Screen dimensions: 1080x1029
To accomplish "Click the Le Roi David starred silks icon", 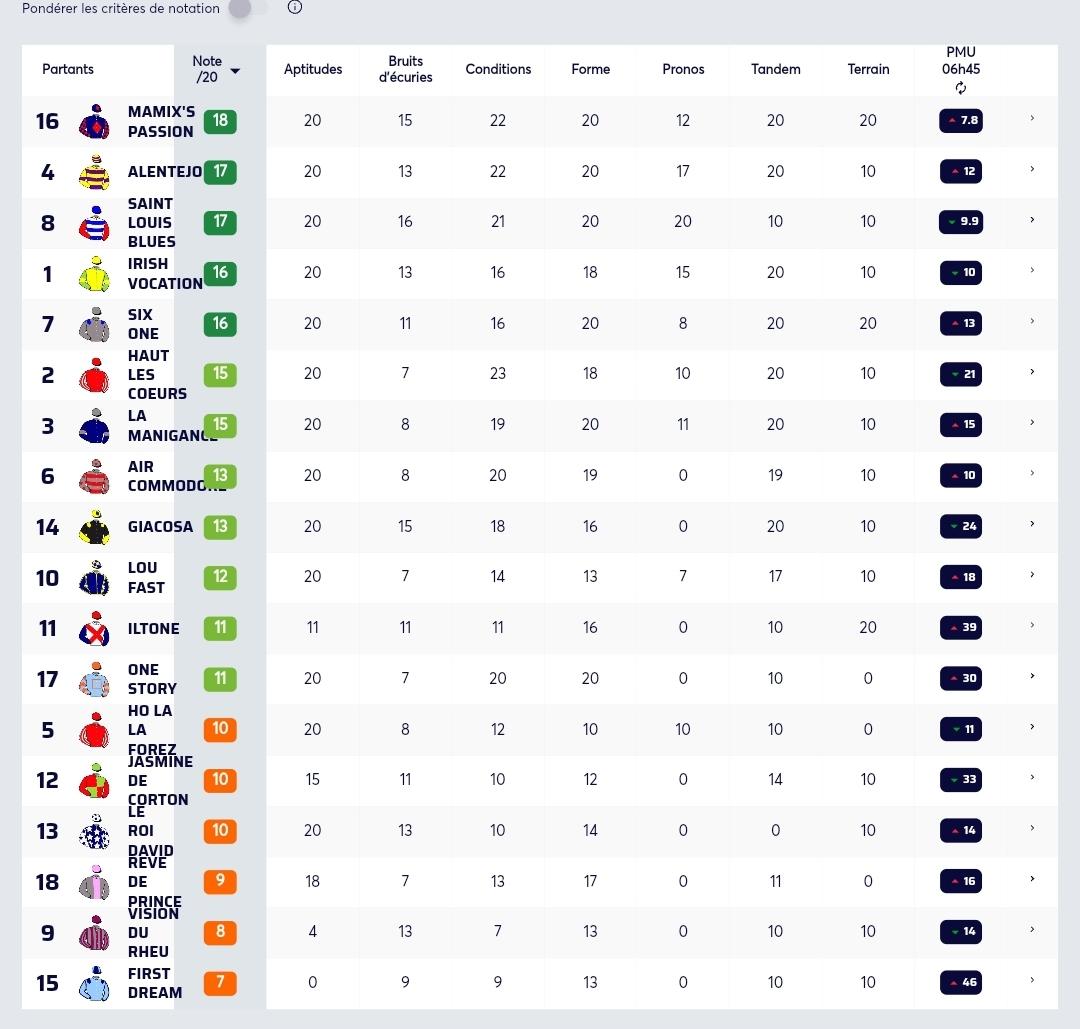I will [94, 831].
